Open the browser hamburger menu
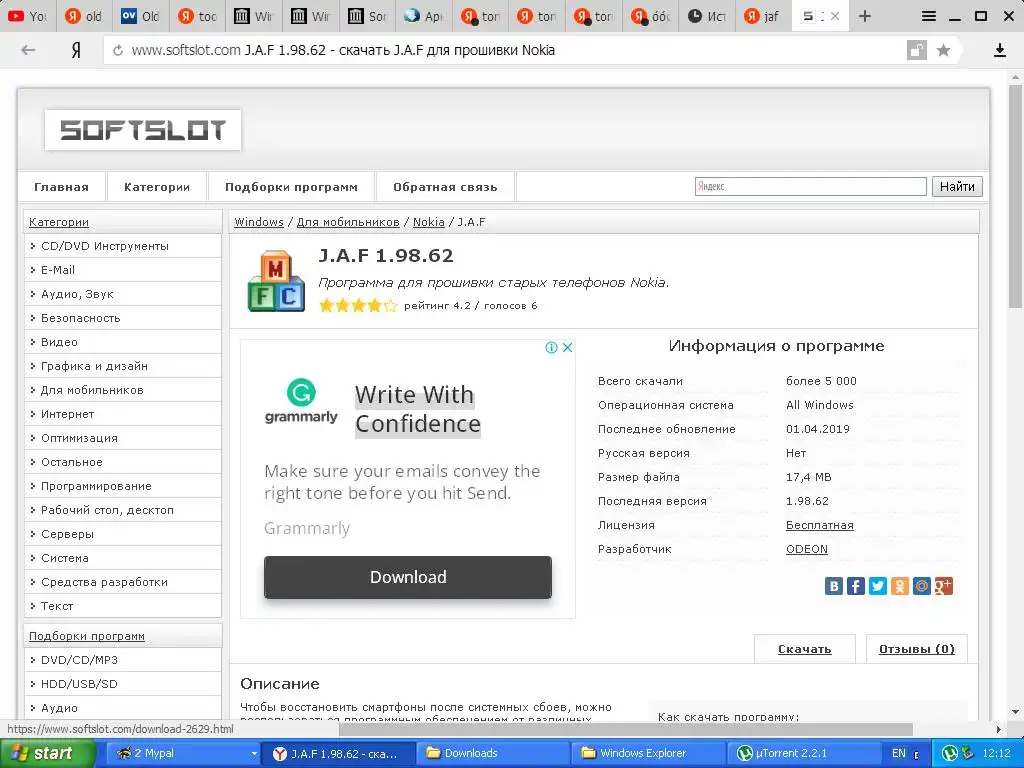 click(x=929, y=16)
